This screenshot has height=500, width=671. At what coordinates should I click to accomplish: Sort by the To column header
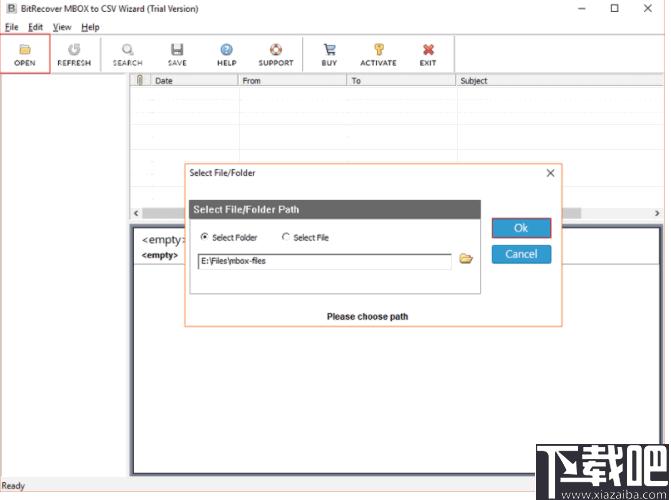401,80
